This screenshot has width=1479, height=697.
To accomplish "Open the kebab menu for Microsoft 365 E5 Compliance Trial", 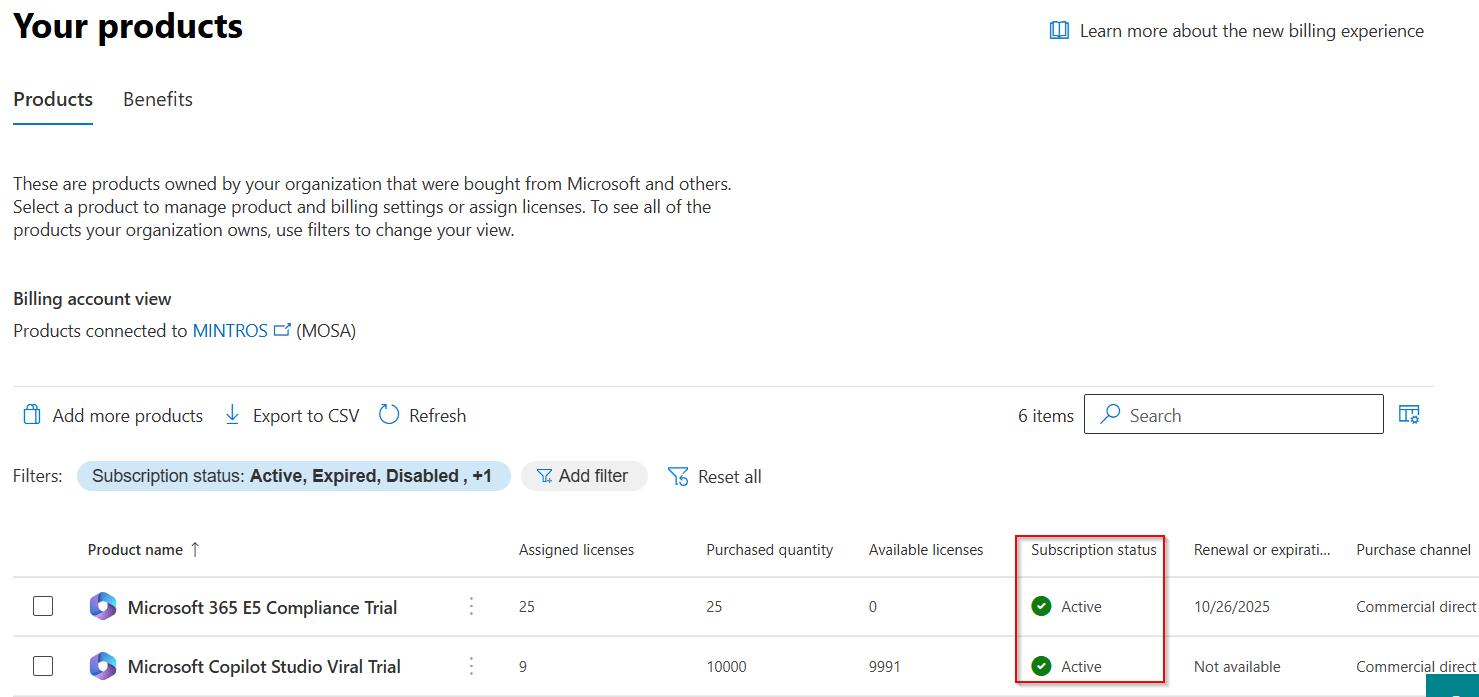I will (x=471, y=606).
